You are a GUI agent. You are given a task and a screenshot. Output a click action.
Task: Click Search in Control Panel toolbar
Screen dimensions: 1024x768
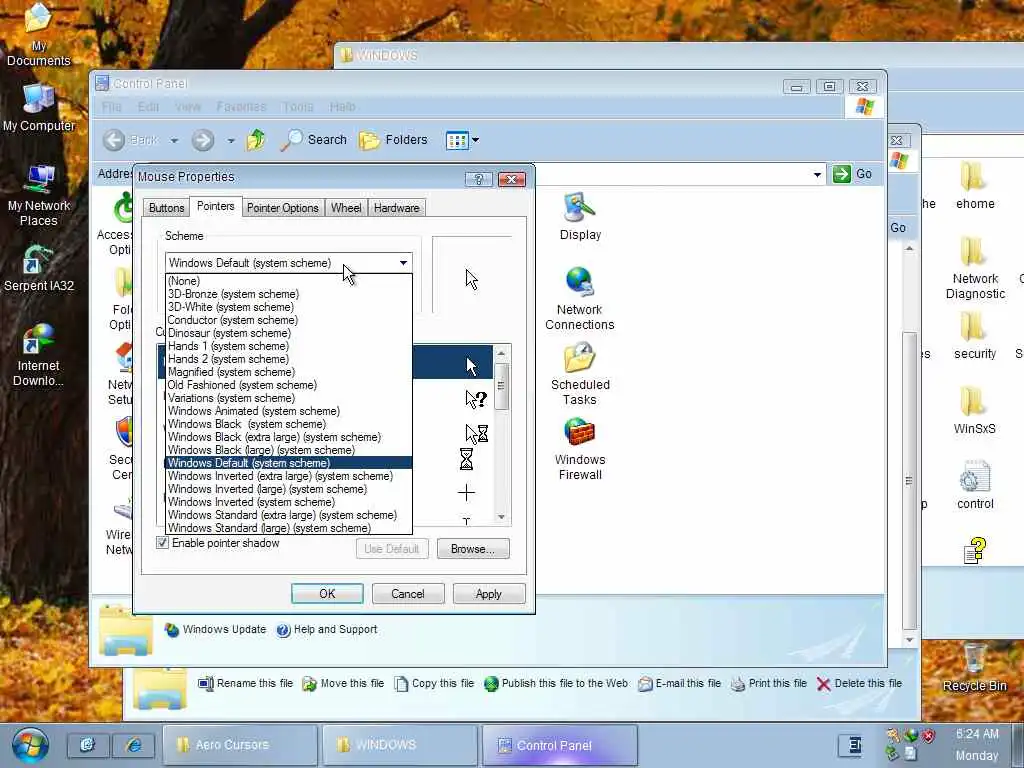pyautogui.click(x=314, y=140)
